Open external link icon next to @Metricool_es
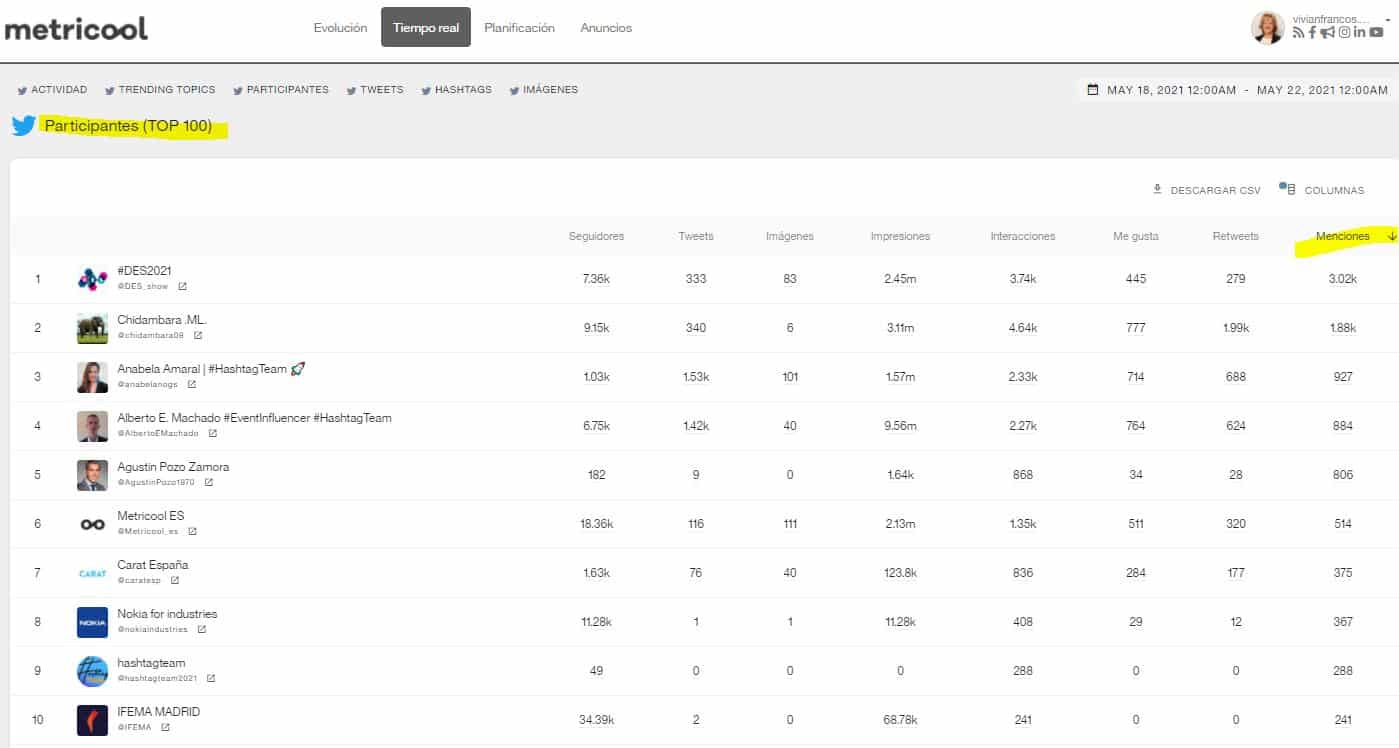The width and height of the screenshot is (1399, 748). 192,531
